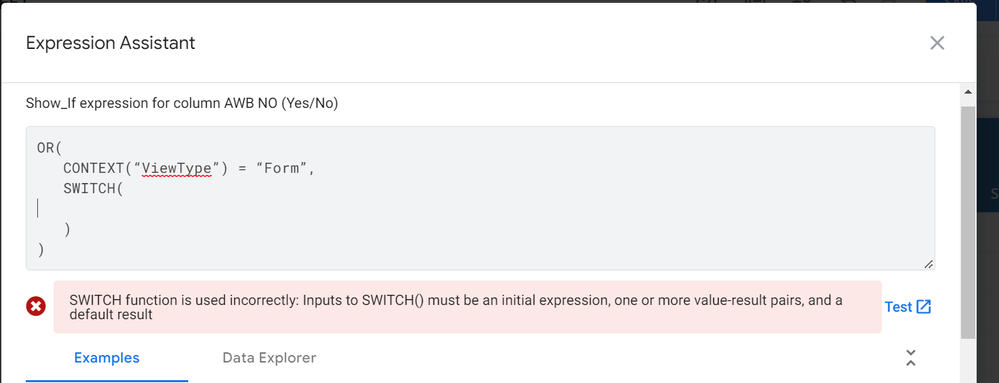Viewport: 999px width, 383px height.
Task: Click the resize handle of the expression box
Action: pyautogui.click(x=928, y=264)
